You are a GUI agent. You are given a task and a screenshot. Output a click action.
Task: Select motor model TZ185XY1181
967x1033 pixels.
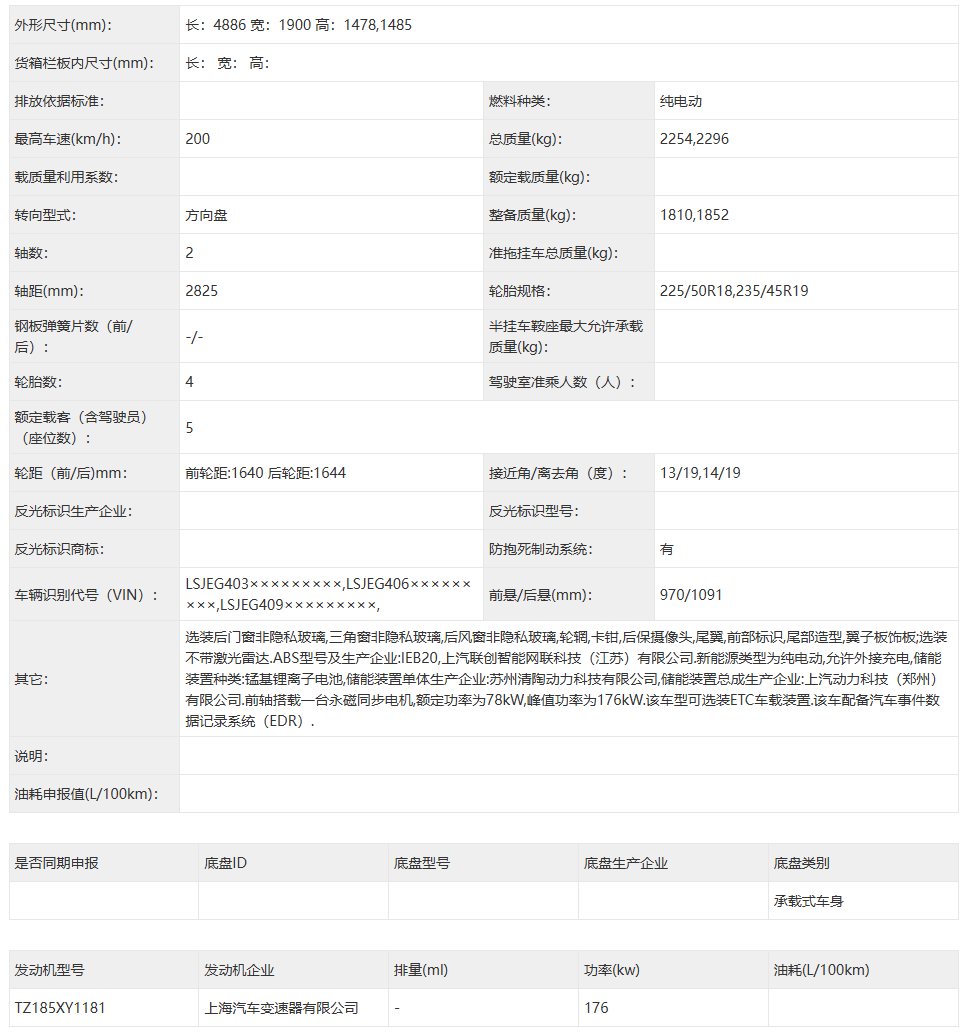[60, 1008]
